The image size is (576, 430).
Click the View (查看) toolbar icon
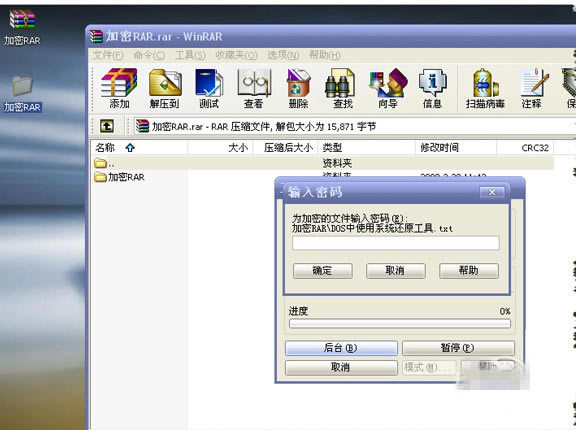coord(253,88)
